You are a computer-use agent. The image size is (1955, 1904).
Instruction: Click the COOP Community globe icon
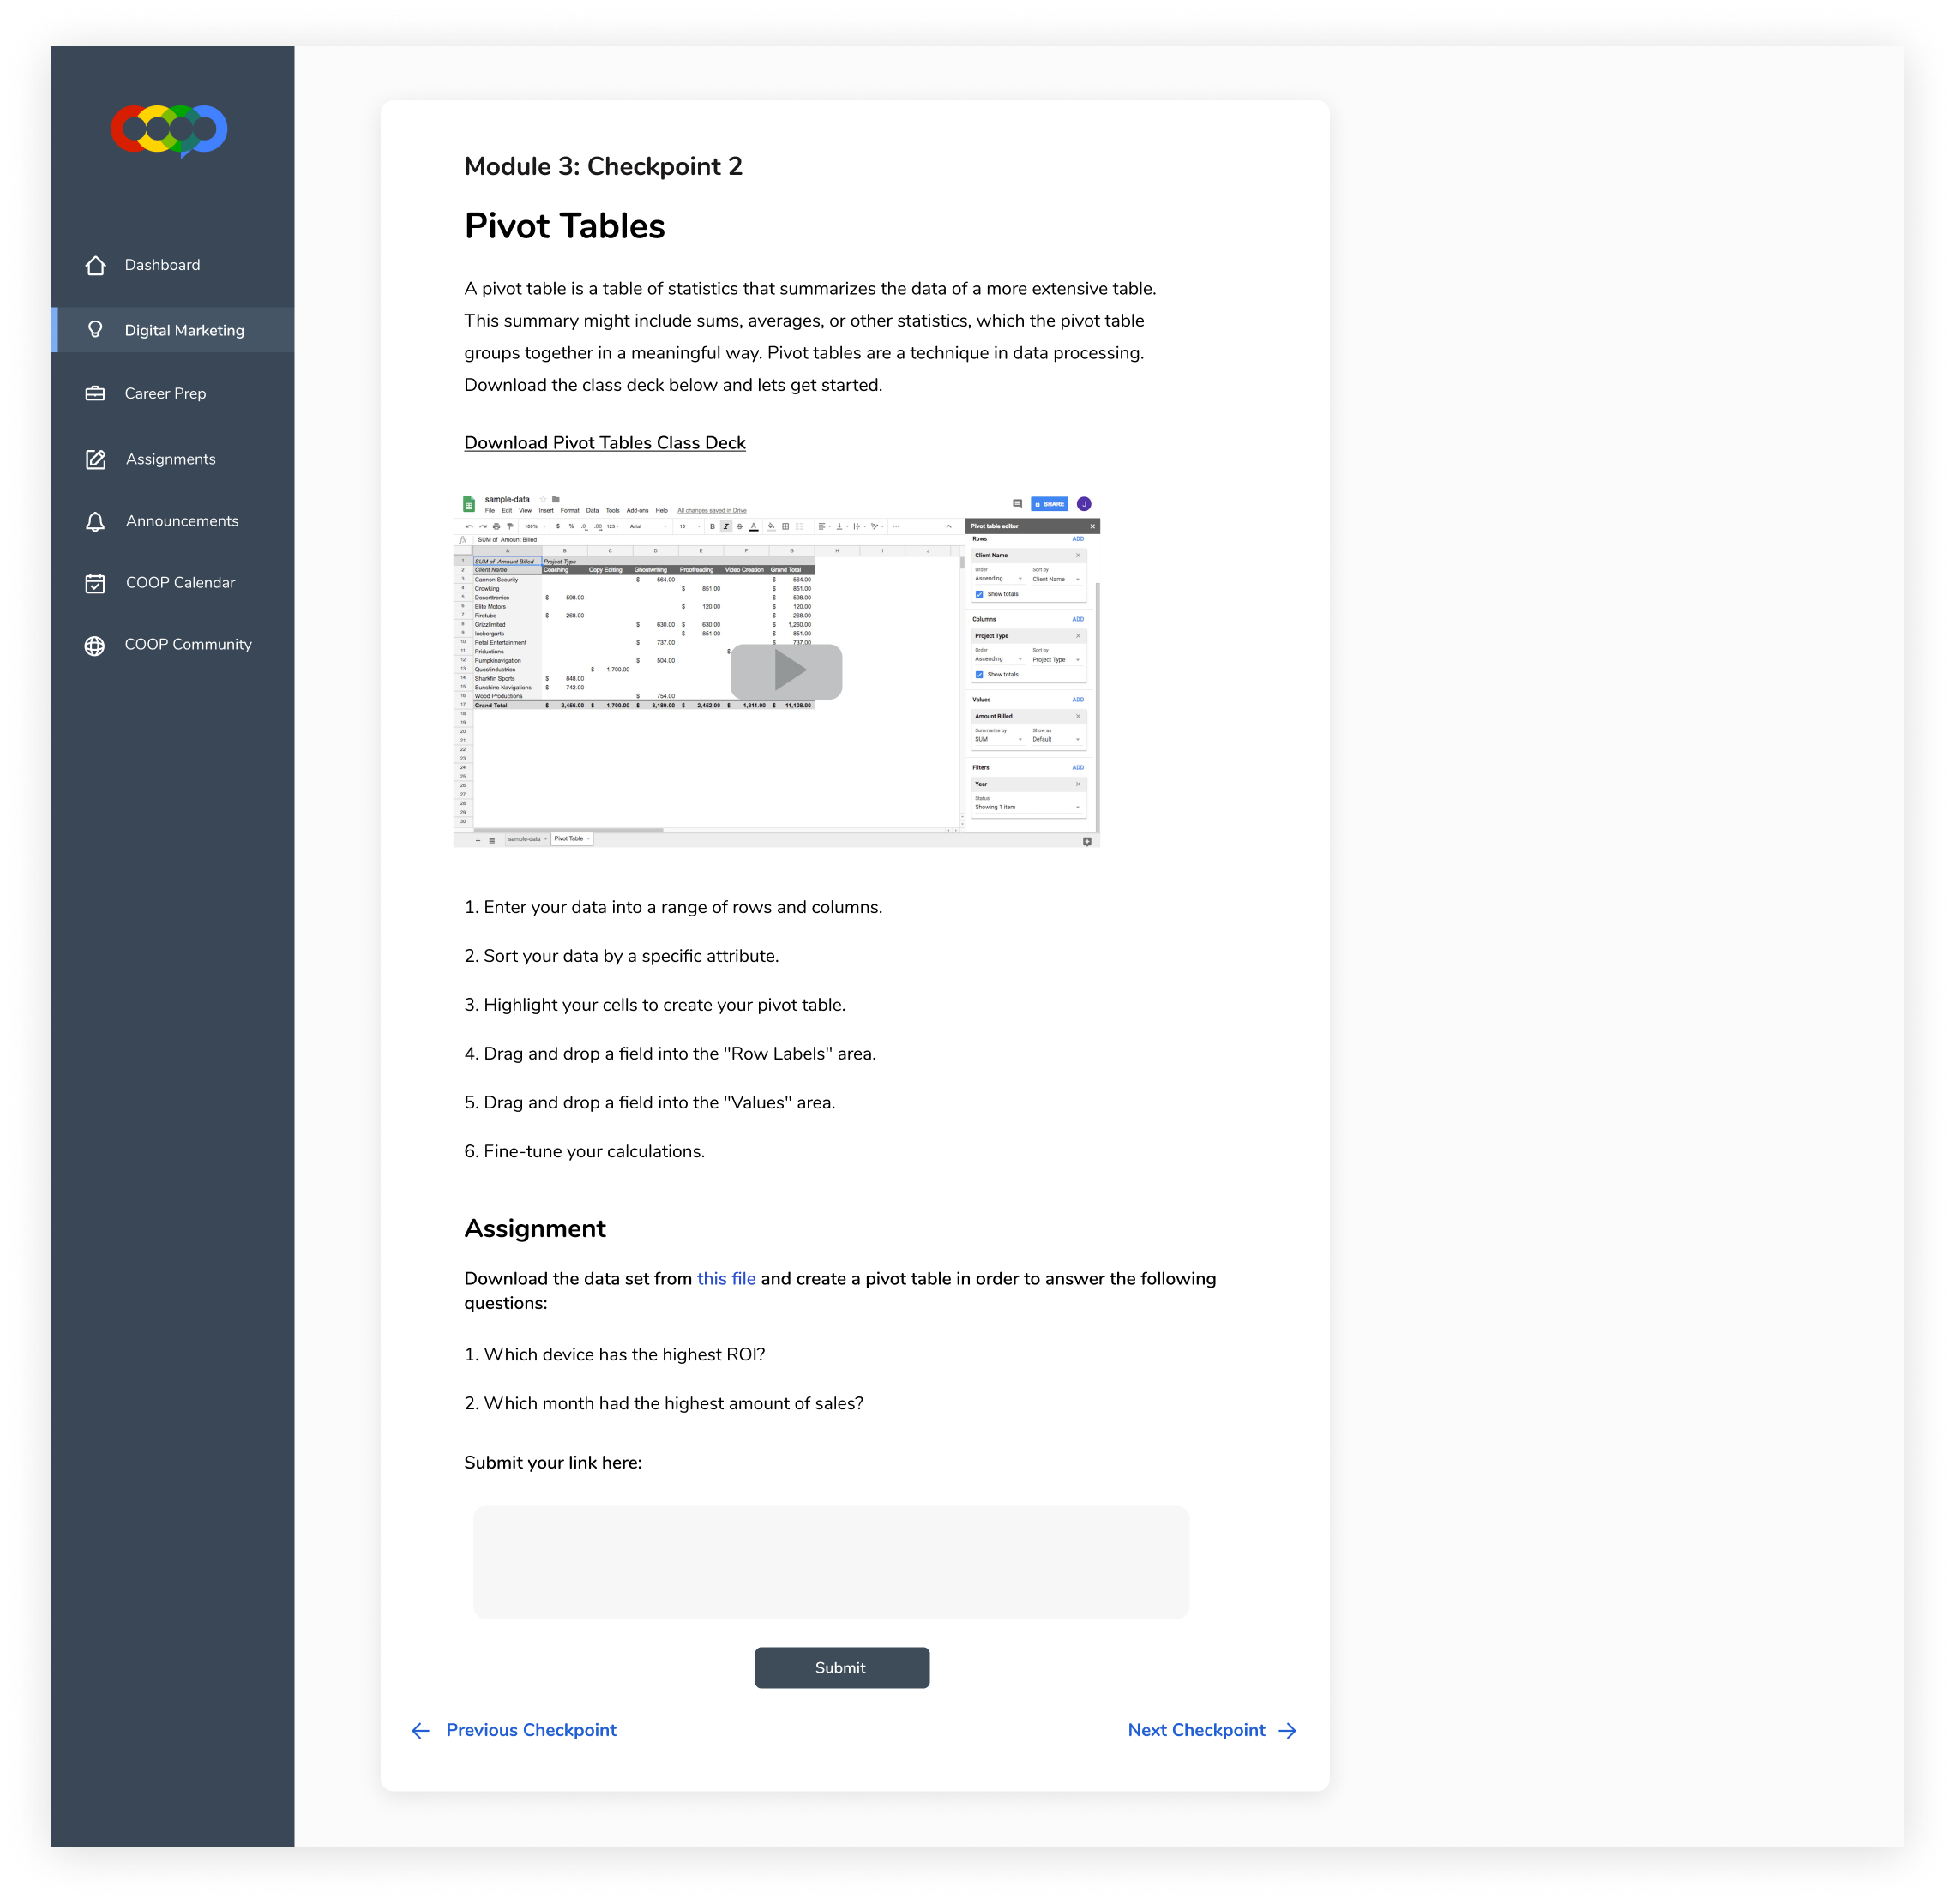pos(95,645)
